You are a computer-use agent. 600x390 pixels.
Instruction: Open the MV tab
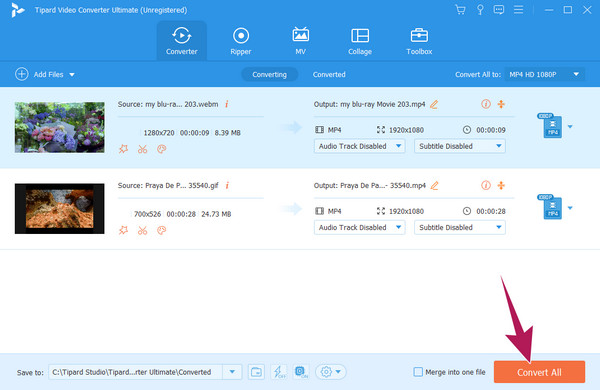[300, 41]
